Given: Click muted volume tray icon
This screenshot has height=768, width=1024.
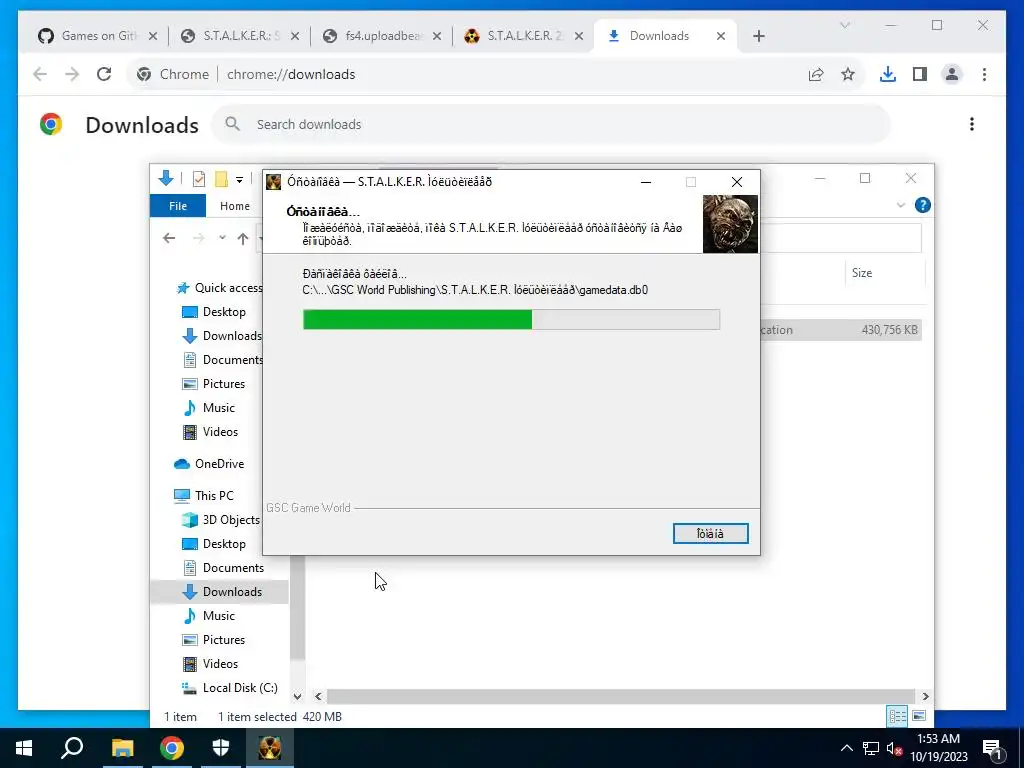Looking at the screenshot, I should coord(894,748).
